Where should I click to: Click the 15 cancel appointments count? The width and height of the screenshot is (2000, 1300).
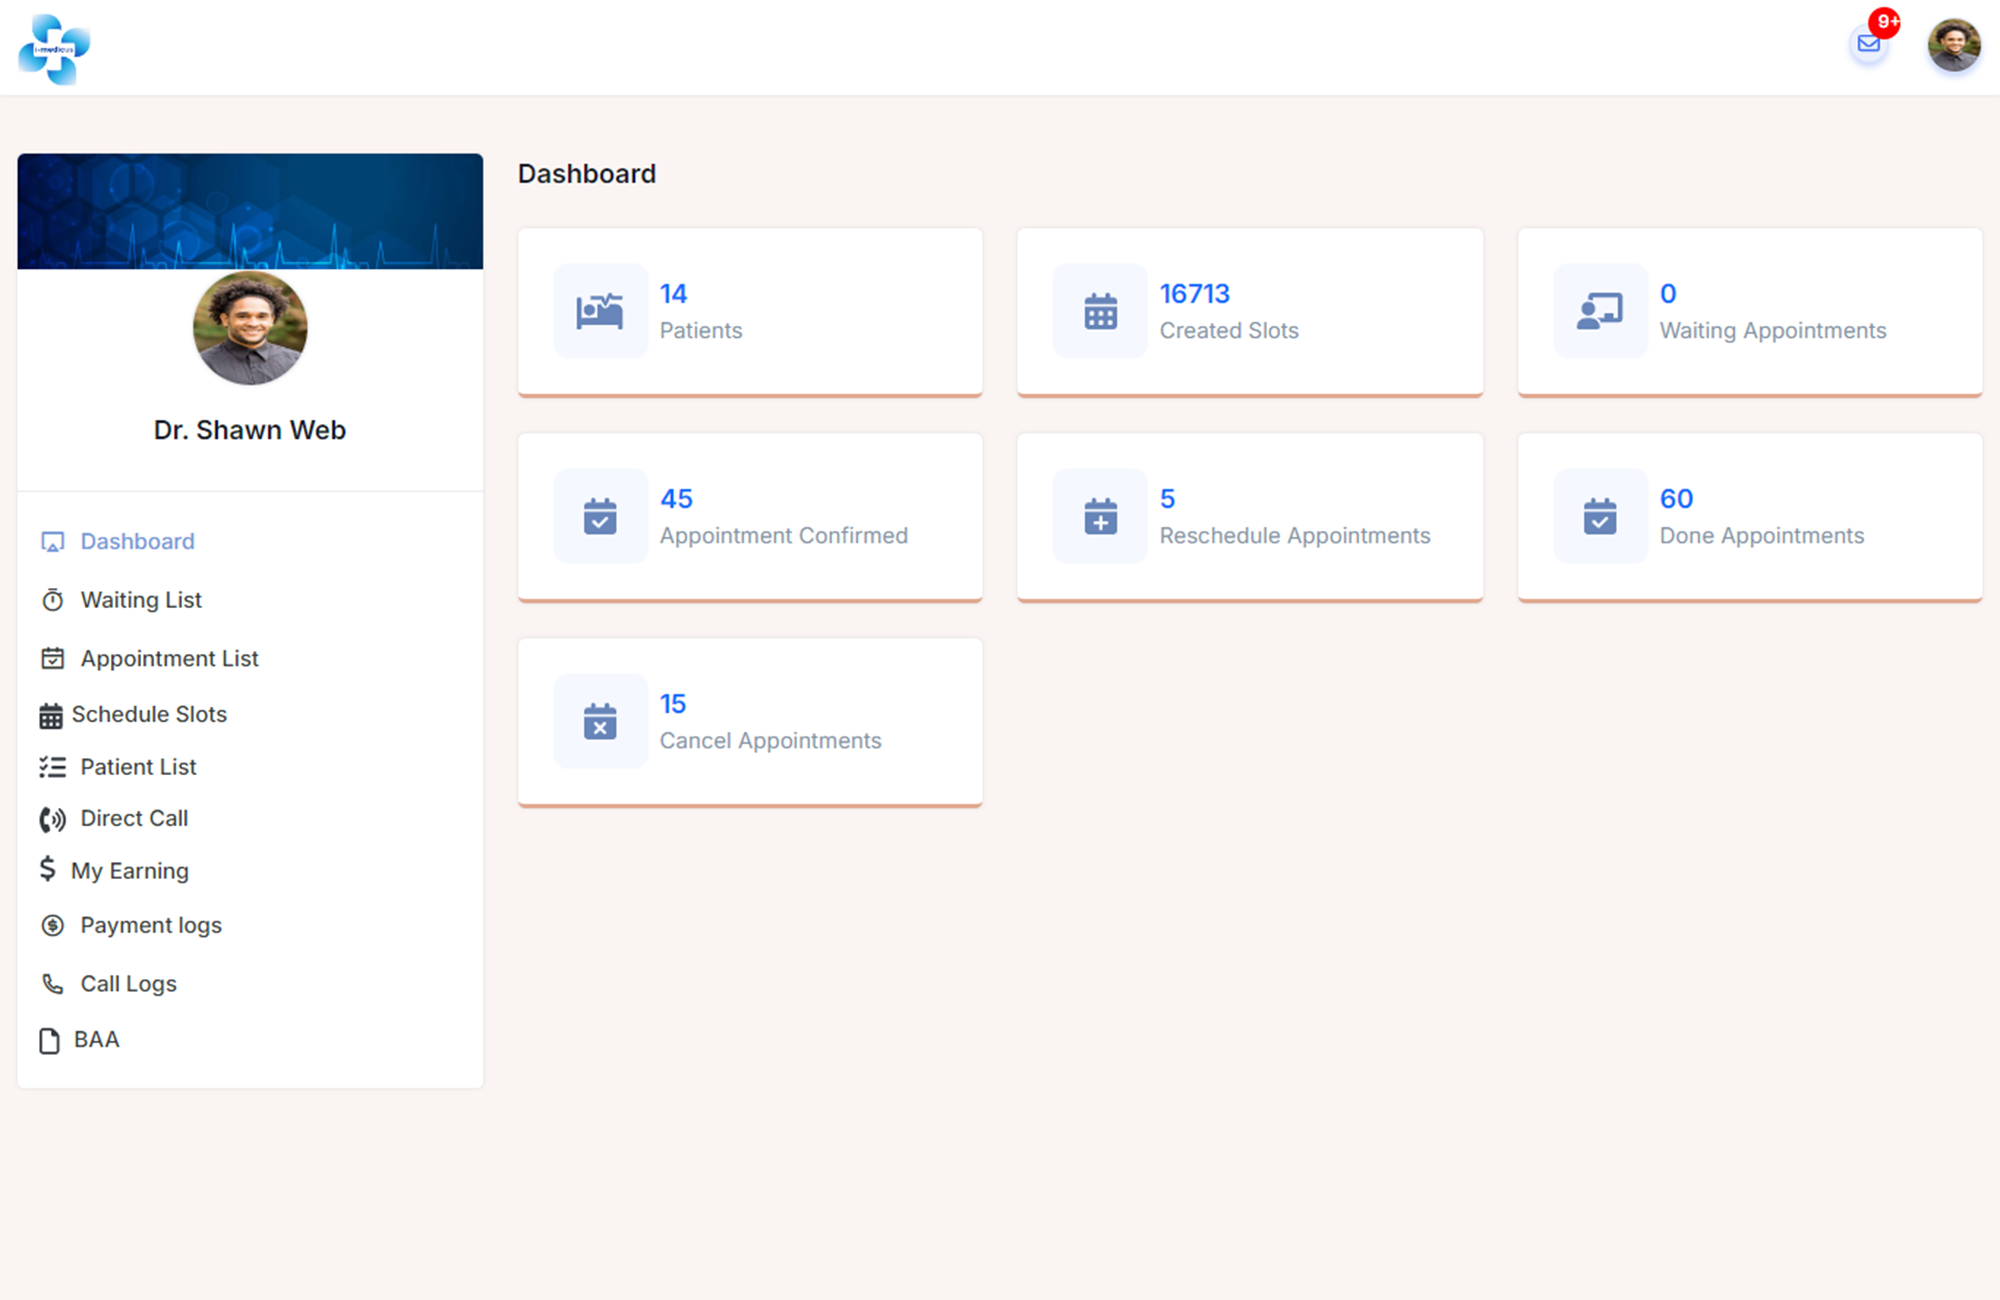click(673, 704)
